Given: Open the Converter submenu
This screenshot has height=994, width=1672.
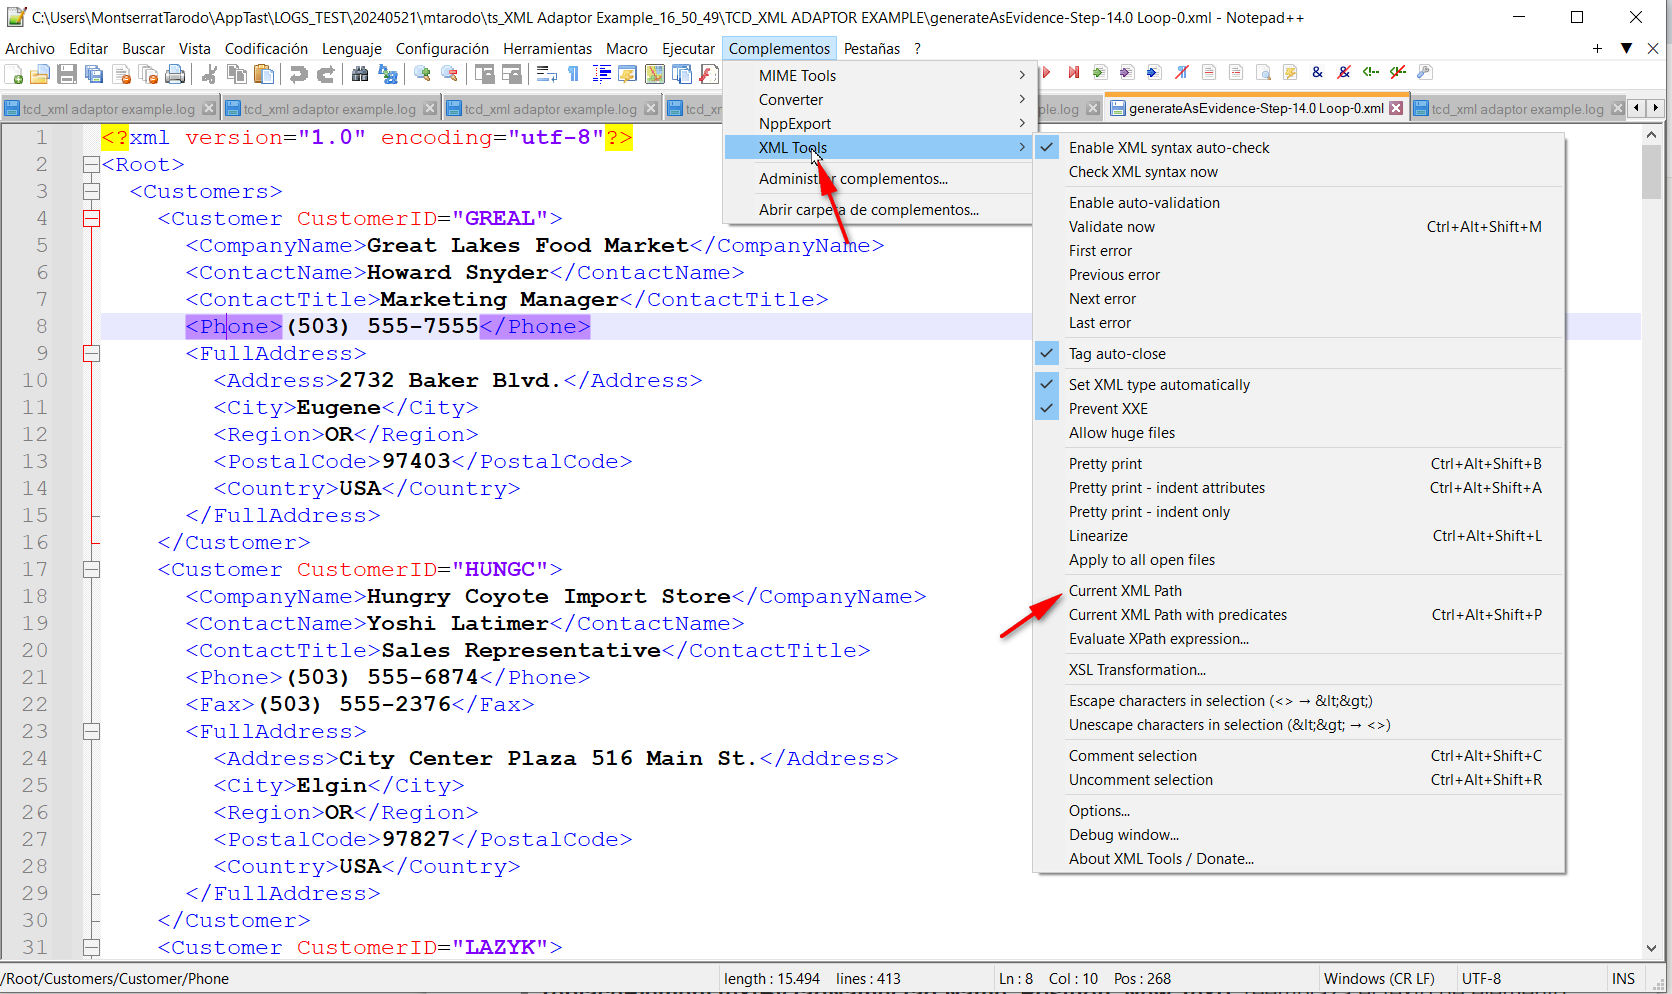Looking at the screenshot, I should 791,99.
